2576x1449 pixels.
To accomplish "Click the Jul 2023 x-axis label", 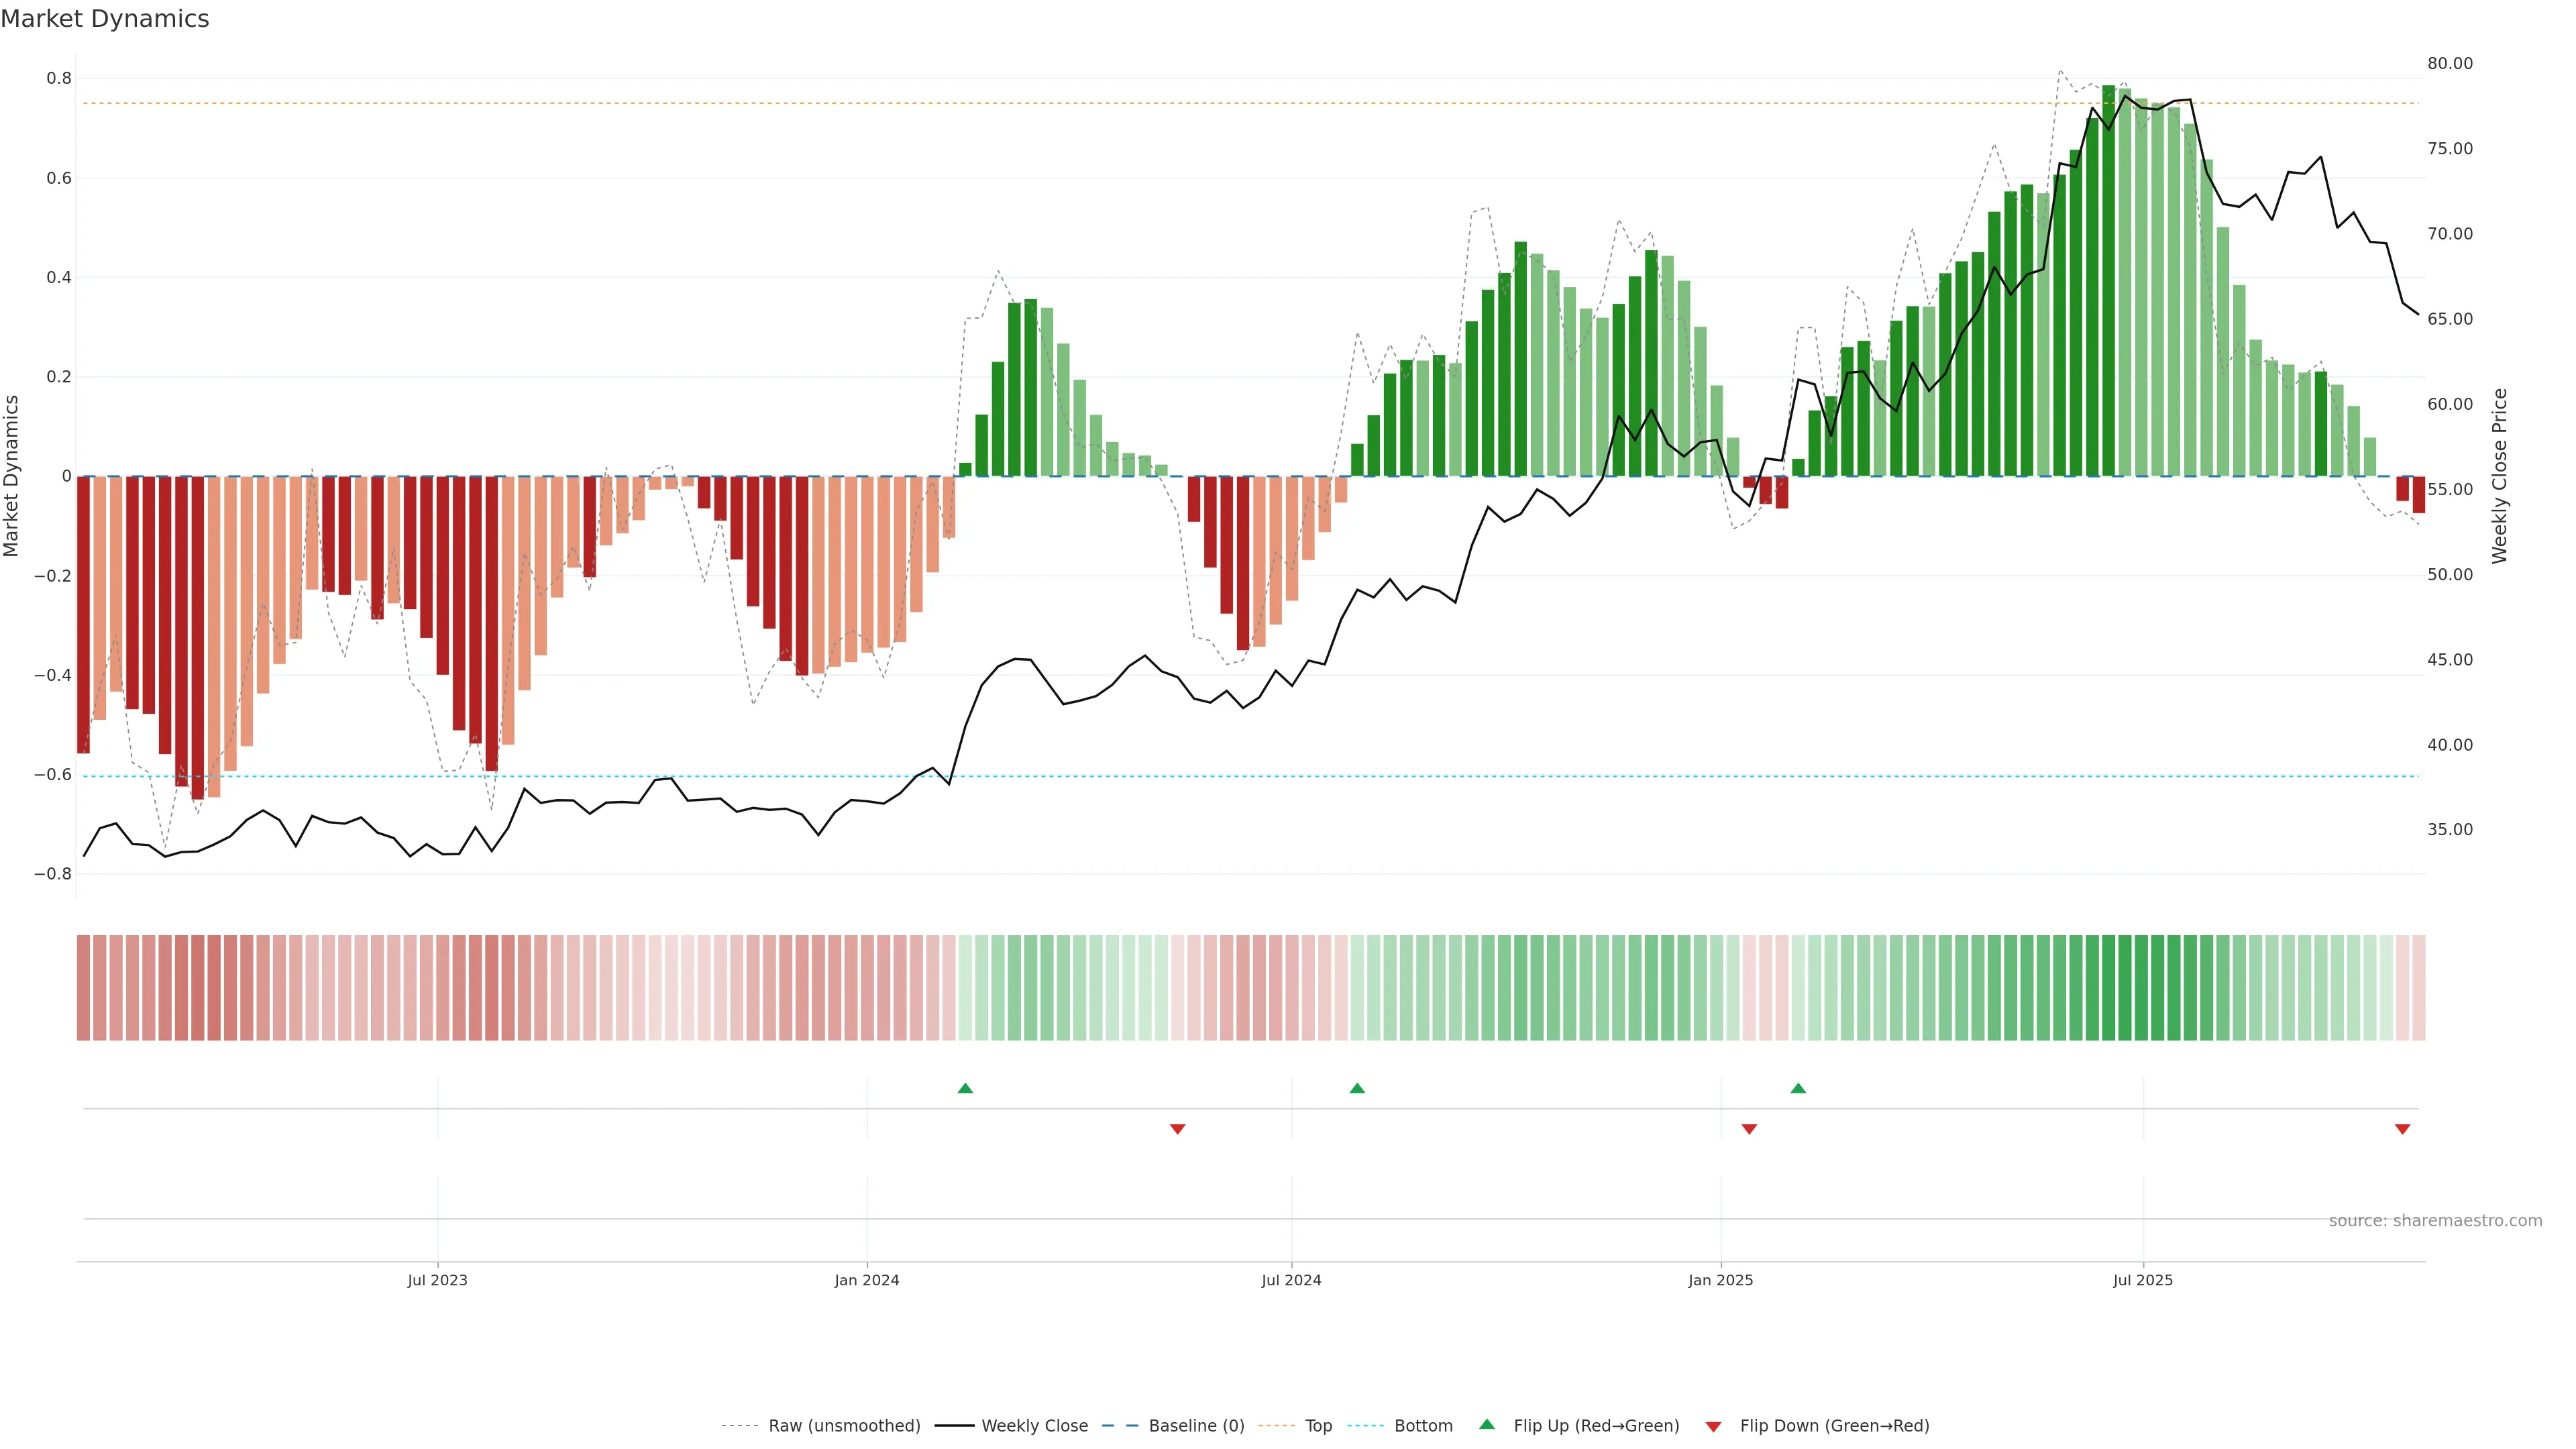I will click(x=437, y=1280).
